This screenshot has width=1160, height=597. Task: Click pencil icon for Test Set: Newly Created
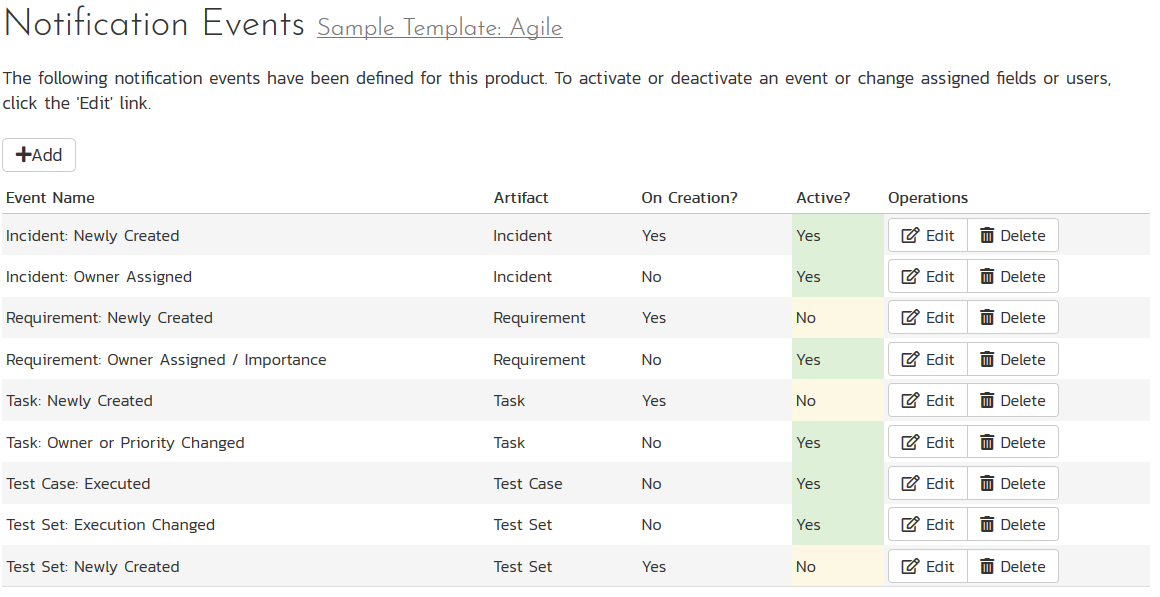point(910,567)
